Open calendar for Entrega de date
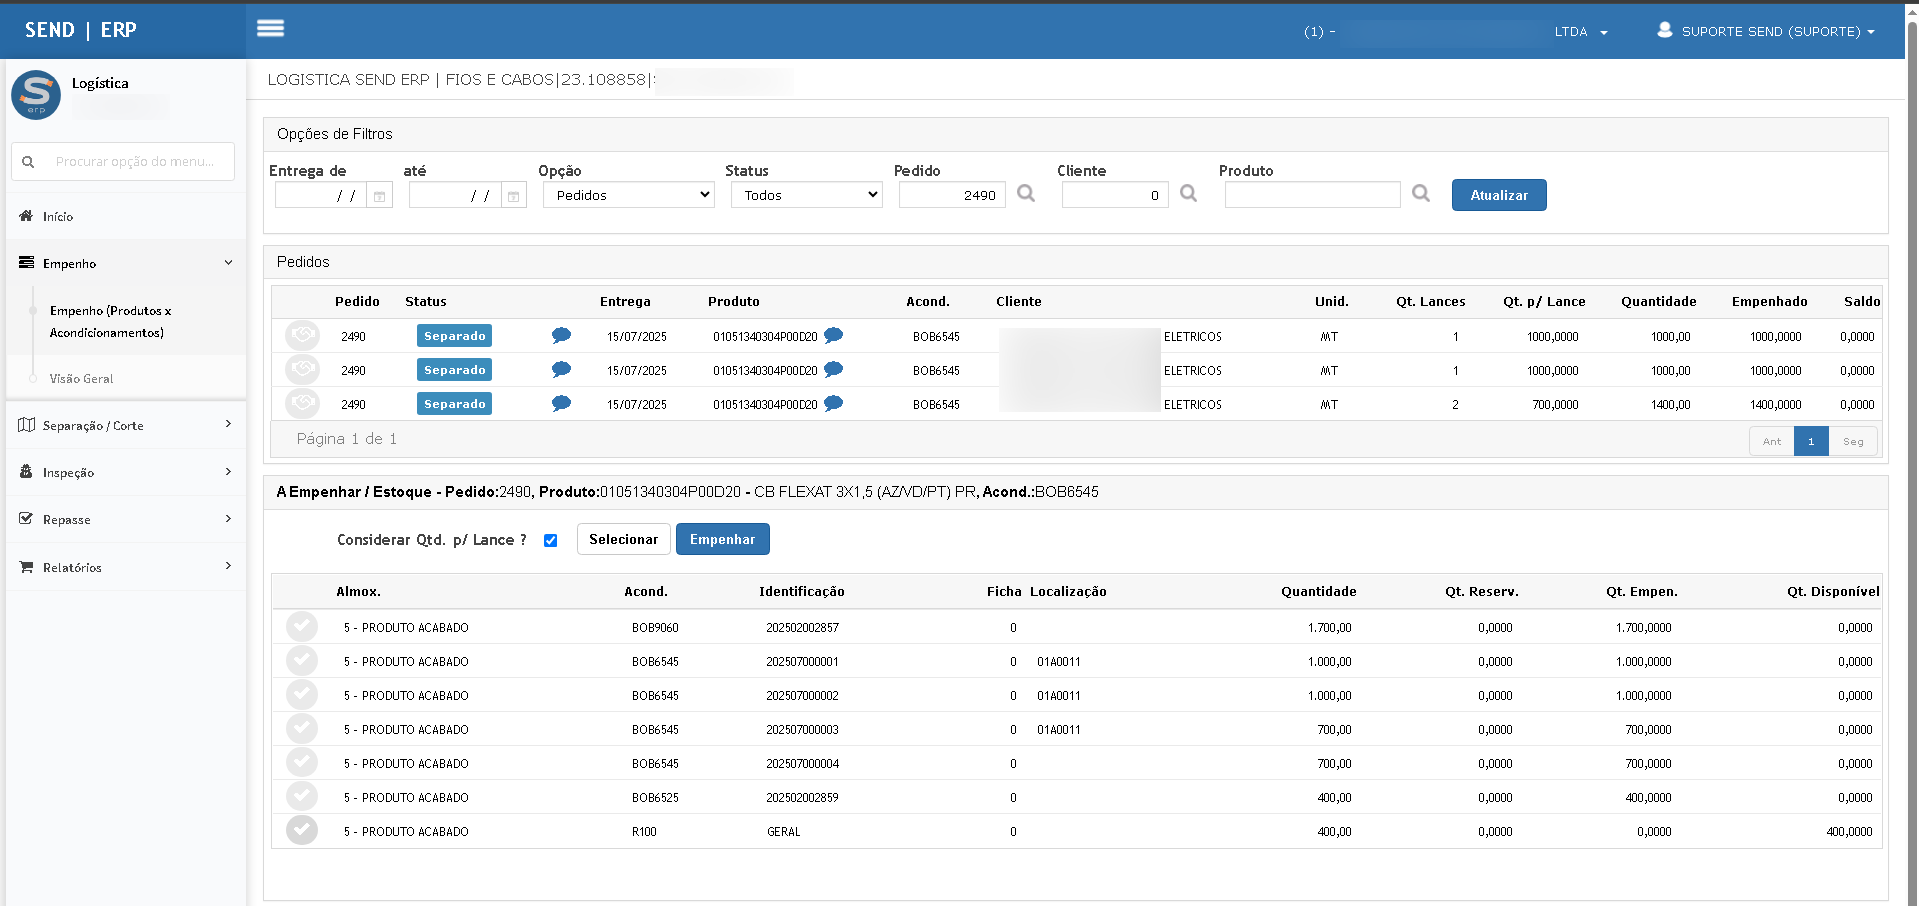 coord(379,196)
